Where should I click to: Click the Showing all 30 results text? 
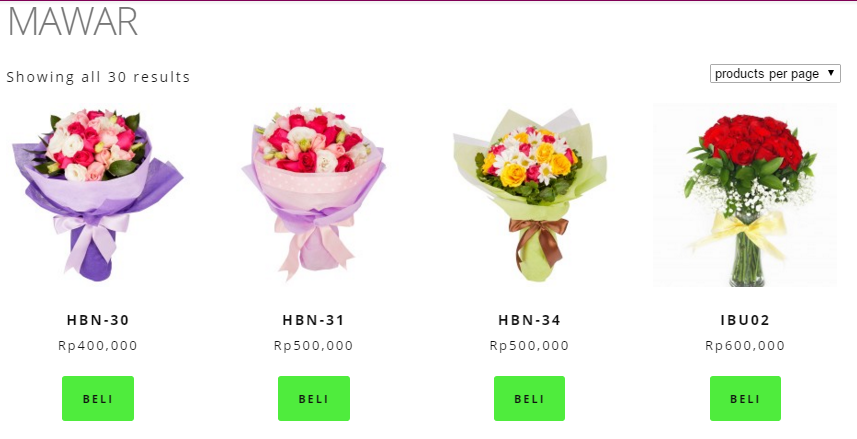98,77
